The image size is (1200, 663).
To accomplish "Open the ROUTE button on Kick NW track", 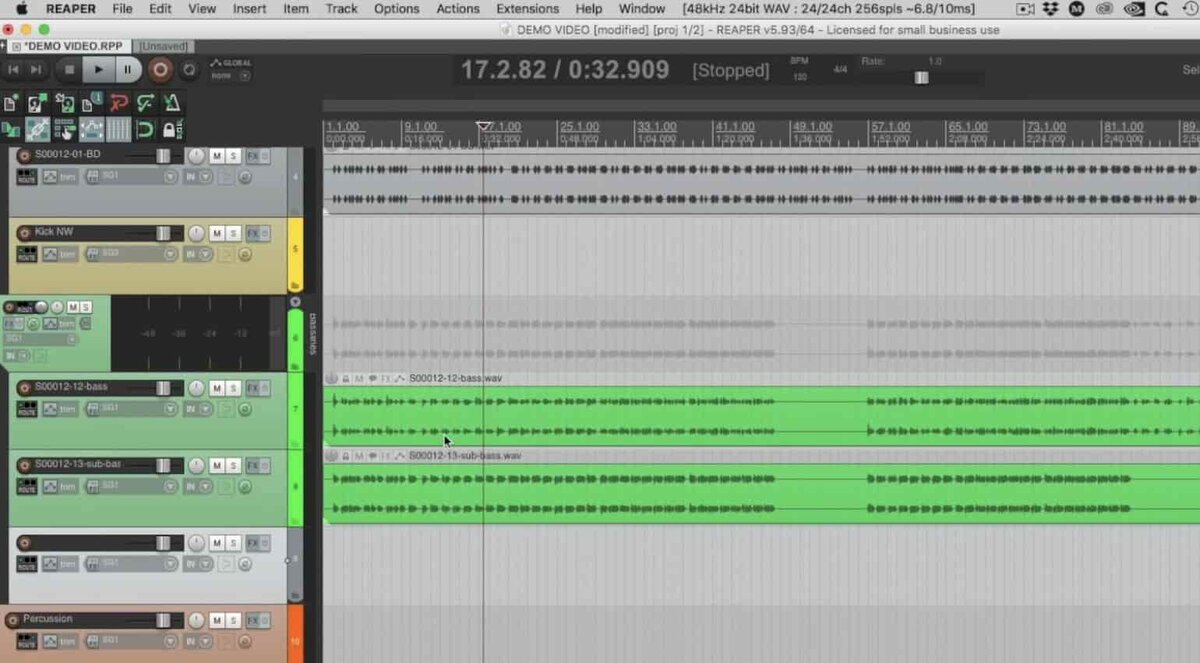I will tap(27, 254).
